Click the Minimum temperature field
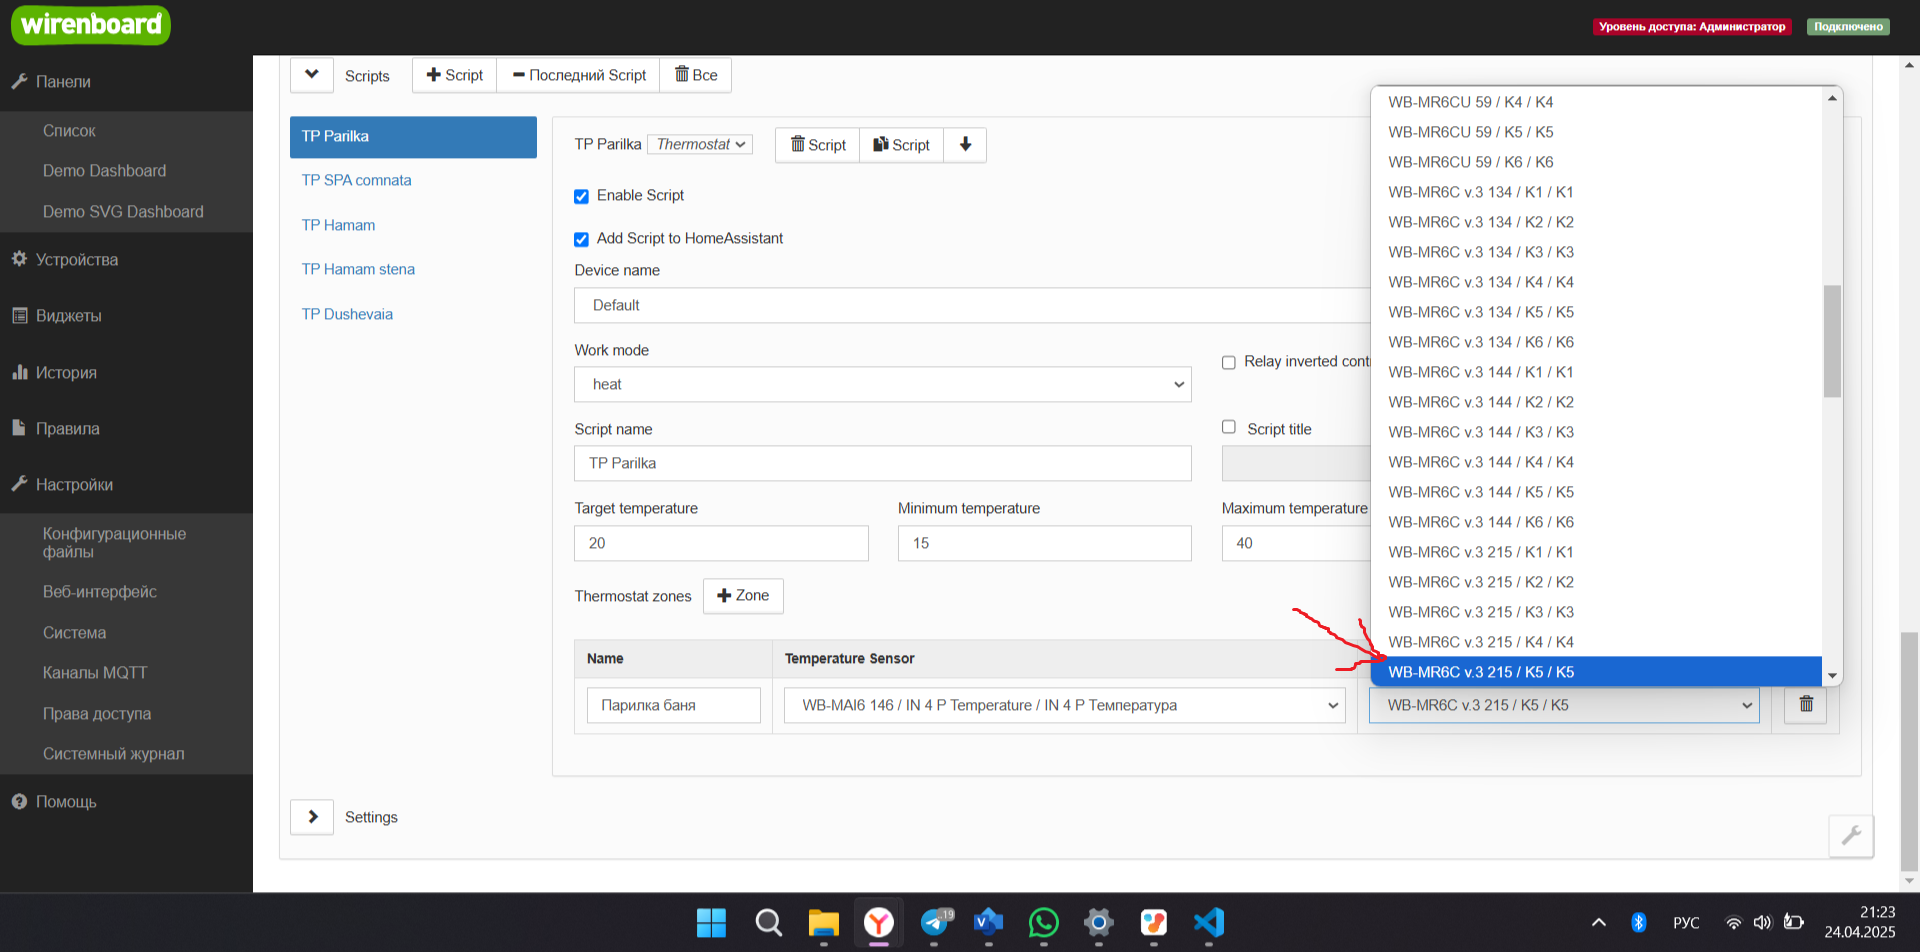 coord(1045,543)
